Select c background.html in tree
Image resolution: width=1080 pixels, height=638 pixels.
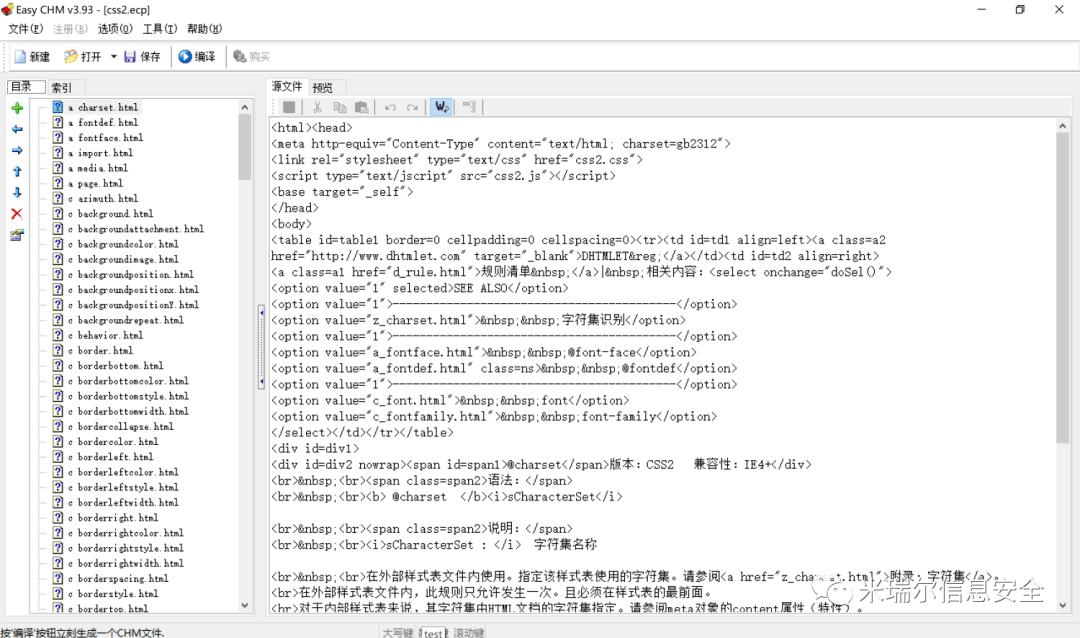point(111,214)
